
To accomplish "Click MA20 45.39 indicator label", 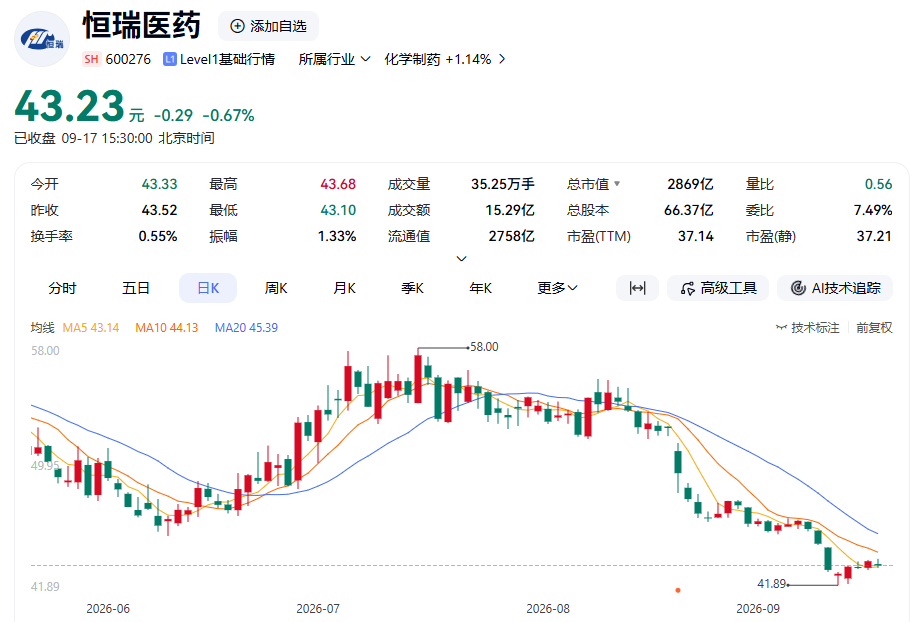I will pyautogui.click(x=246, y=328).
